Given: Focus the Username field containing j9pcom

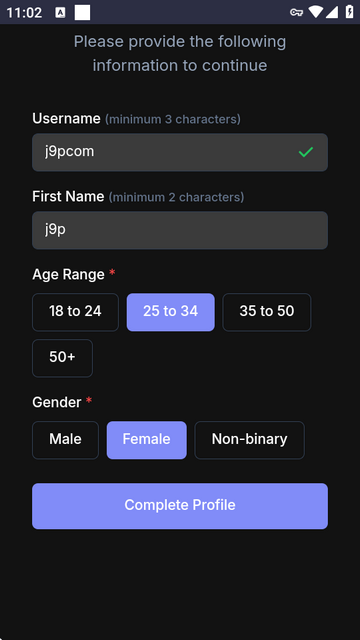Looking at the screenshot, I should point(180,152).
